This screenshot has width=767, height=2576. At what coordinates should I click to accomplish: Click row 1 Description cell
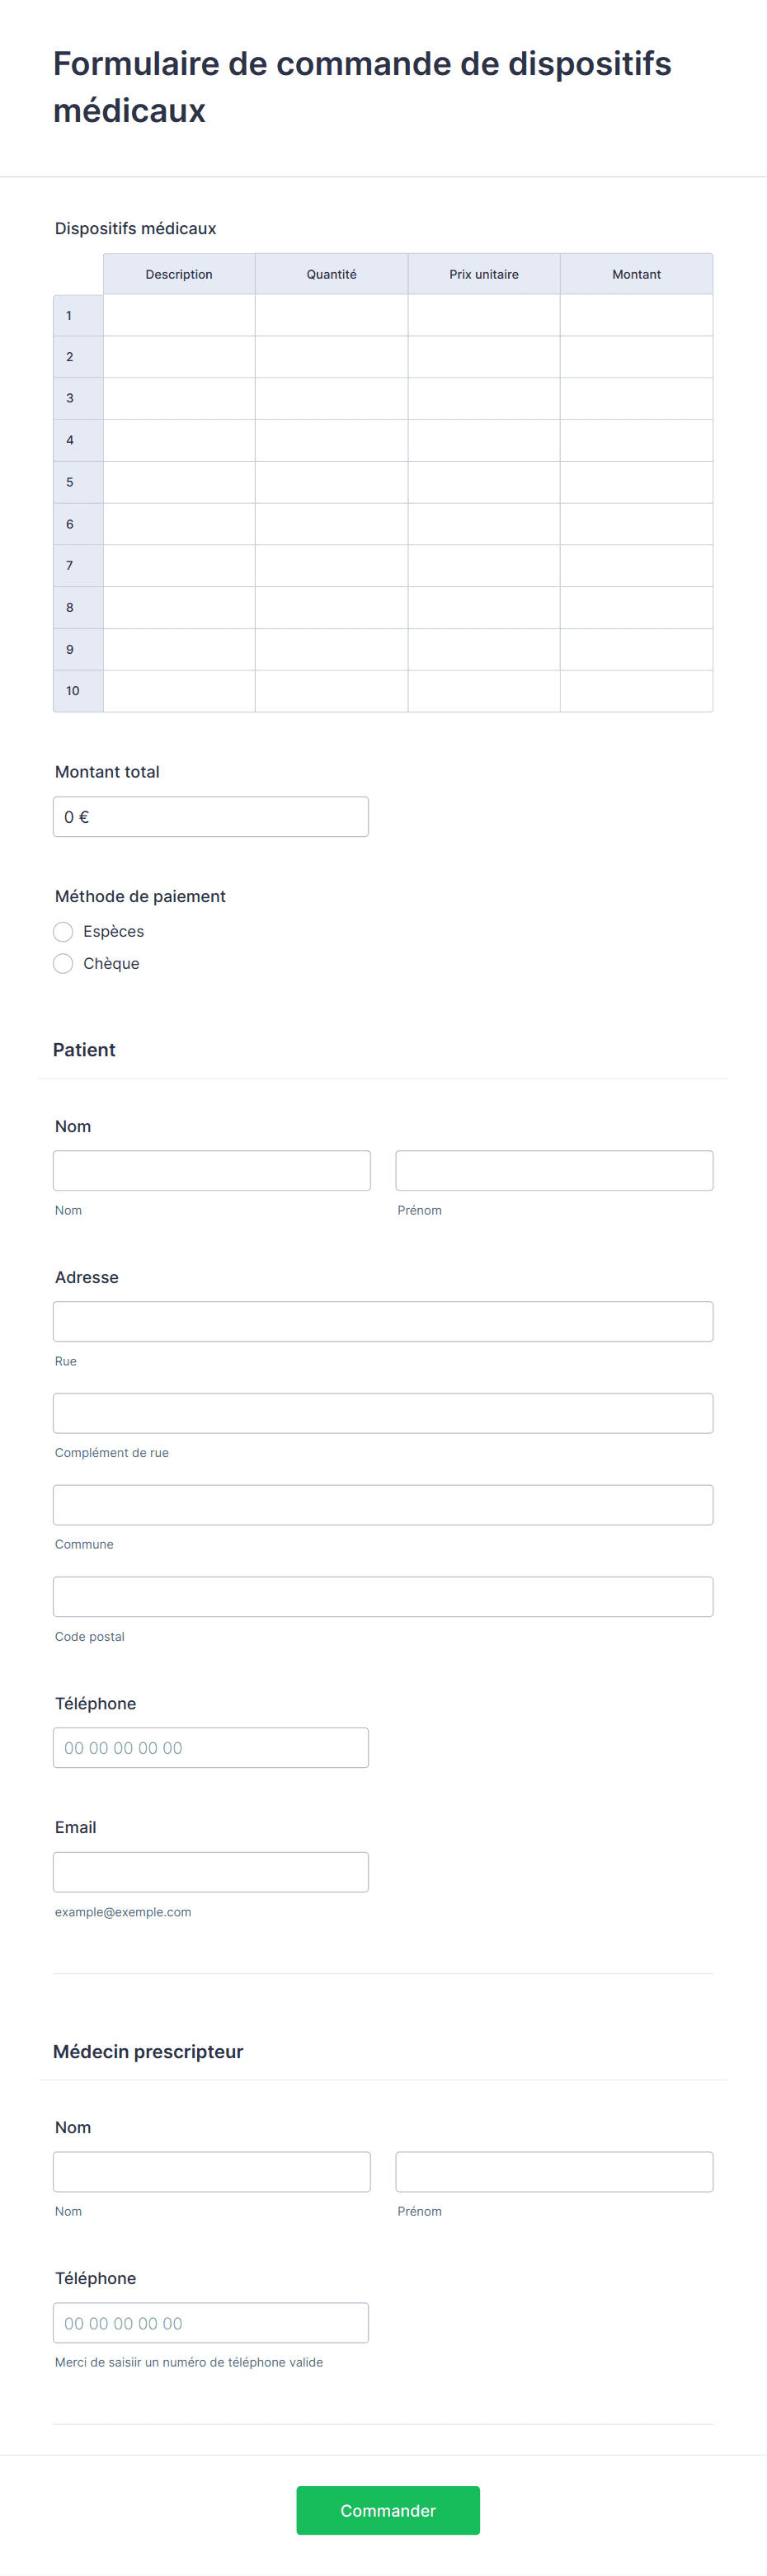click(179, 315)
